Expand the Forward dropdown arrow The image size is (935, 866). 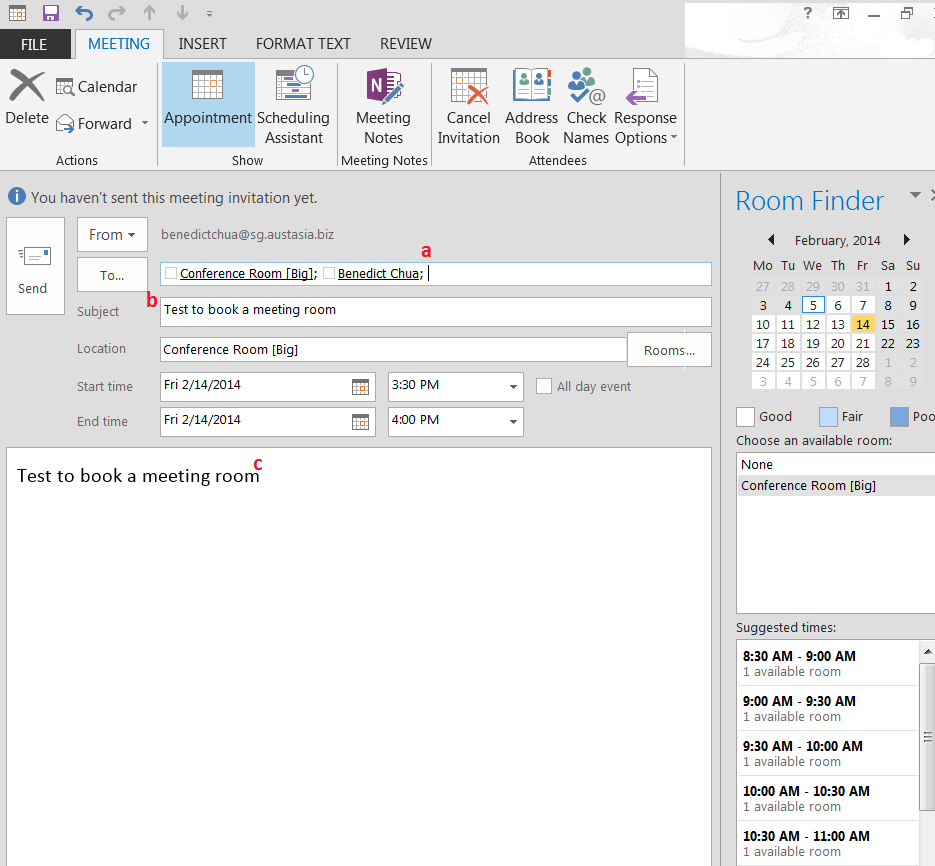(145, 123)
